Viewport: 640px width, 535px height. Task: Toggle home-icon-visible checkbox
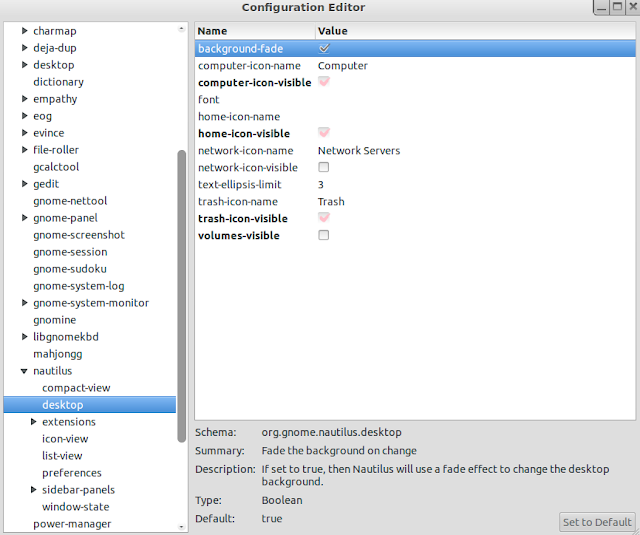point(324,133)
